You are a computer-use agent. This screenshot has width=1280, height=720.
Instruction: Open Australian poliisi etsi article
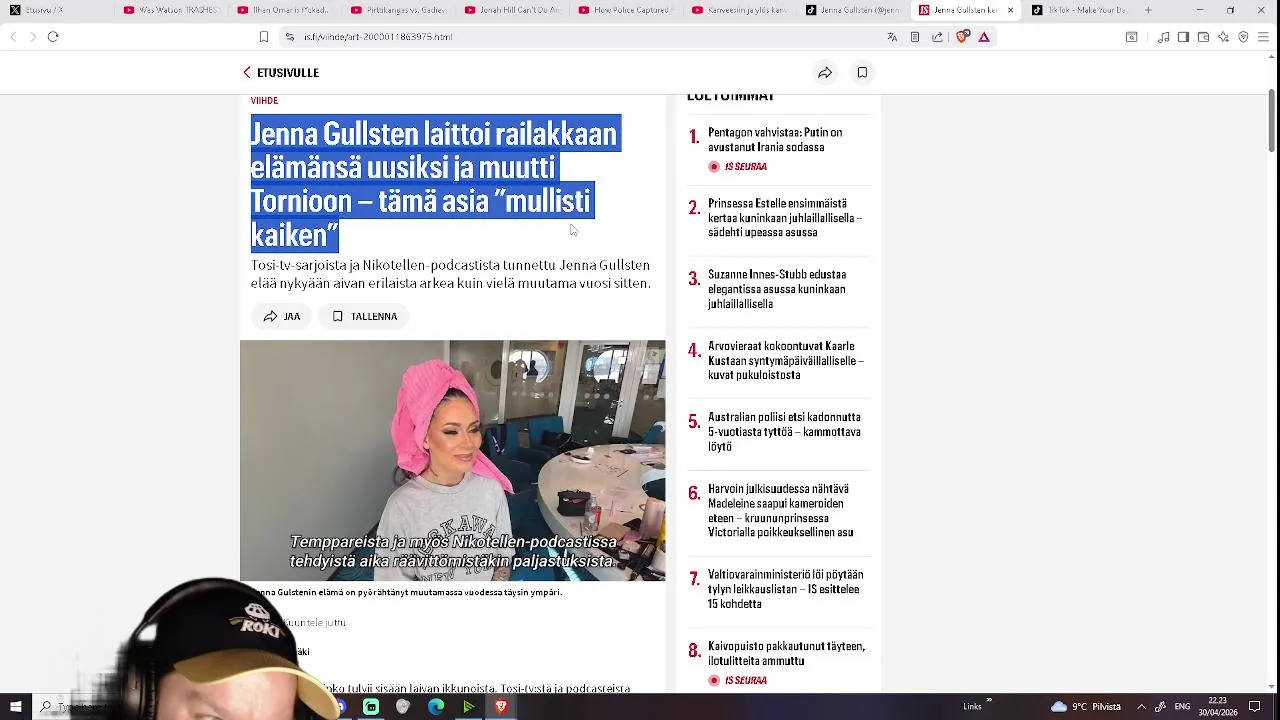(x=784, y=432)
